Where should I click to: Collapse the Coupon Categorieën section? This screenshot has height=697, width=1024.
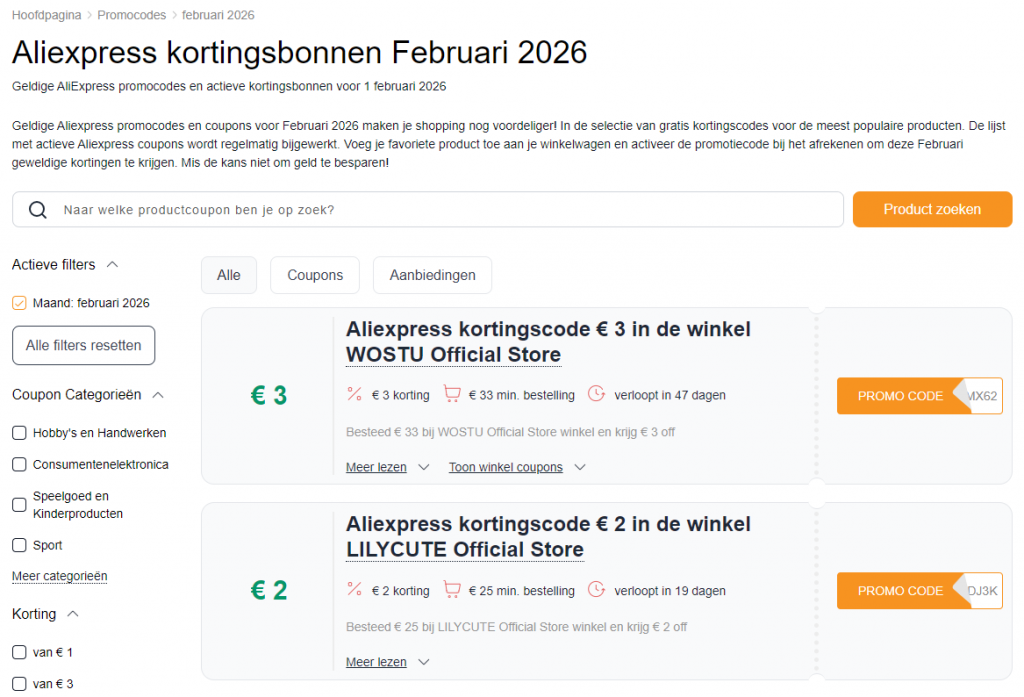pos(158,394)
